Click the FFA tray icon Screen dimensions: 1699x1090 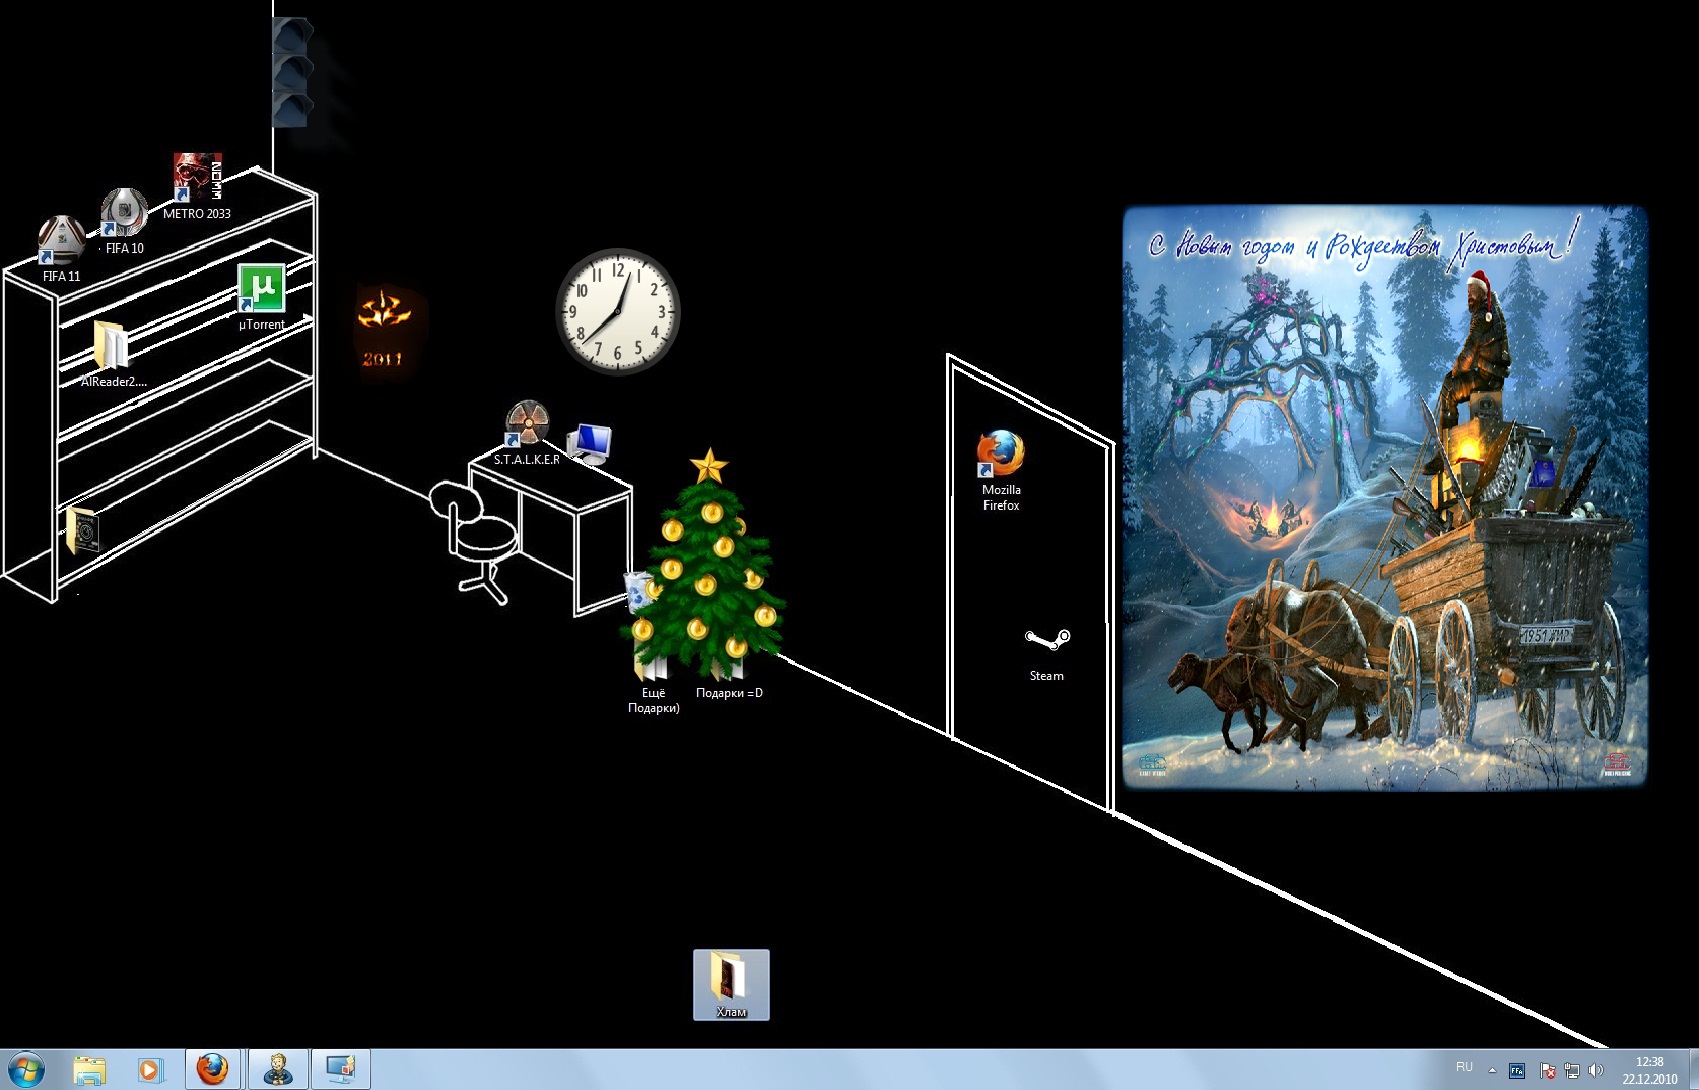[1517, 1071]
